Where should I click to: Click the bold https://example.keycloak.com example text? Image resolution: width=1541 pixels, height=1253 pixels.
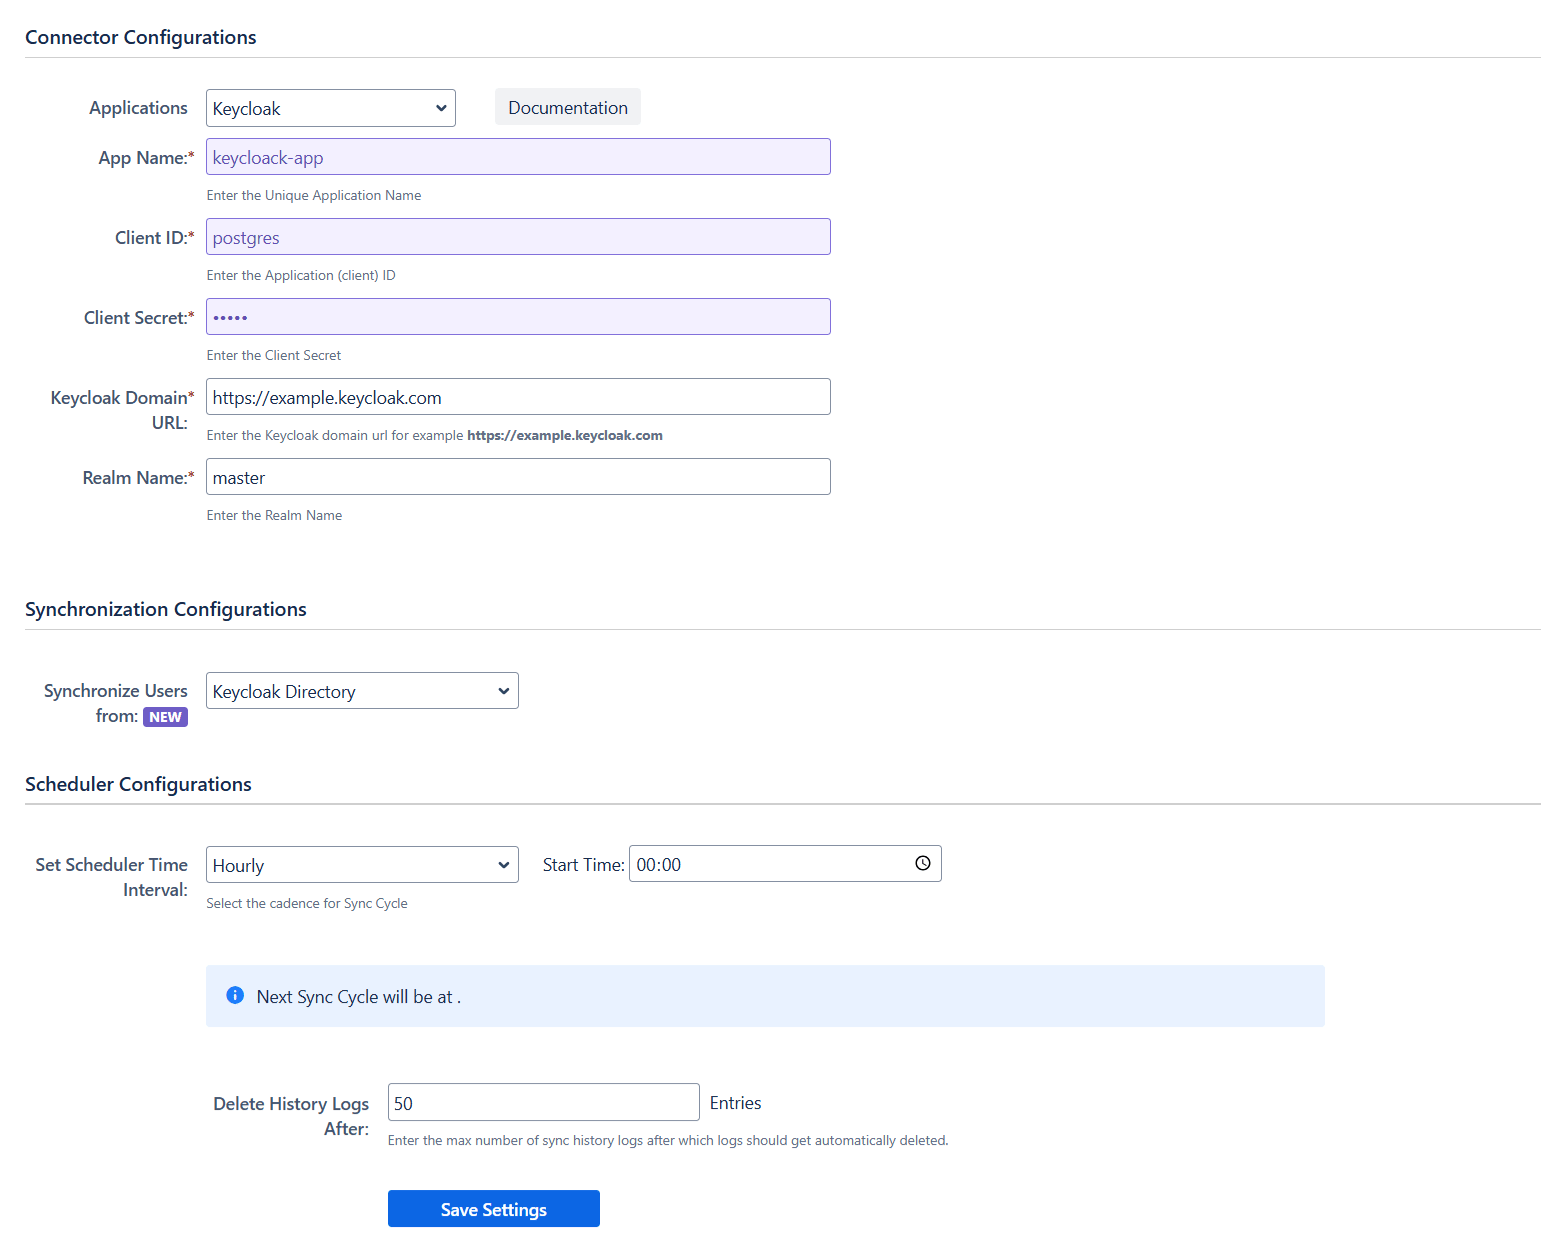click(x=565, y=435)
